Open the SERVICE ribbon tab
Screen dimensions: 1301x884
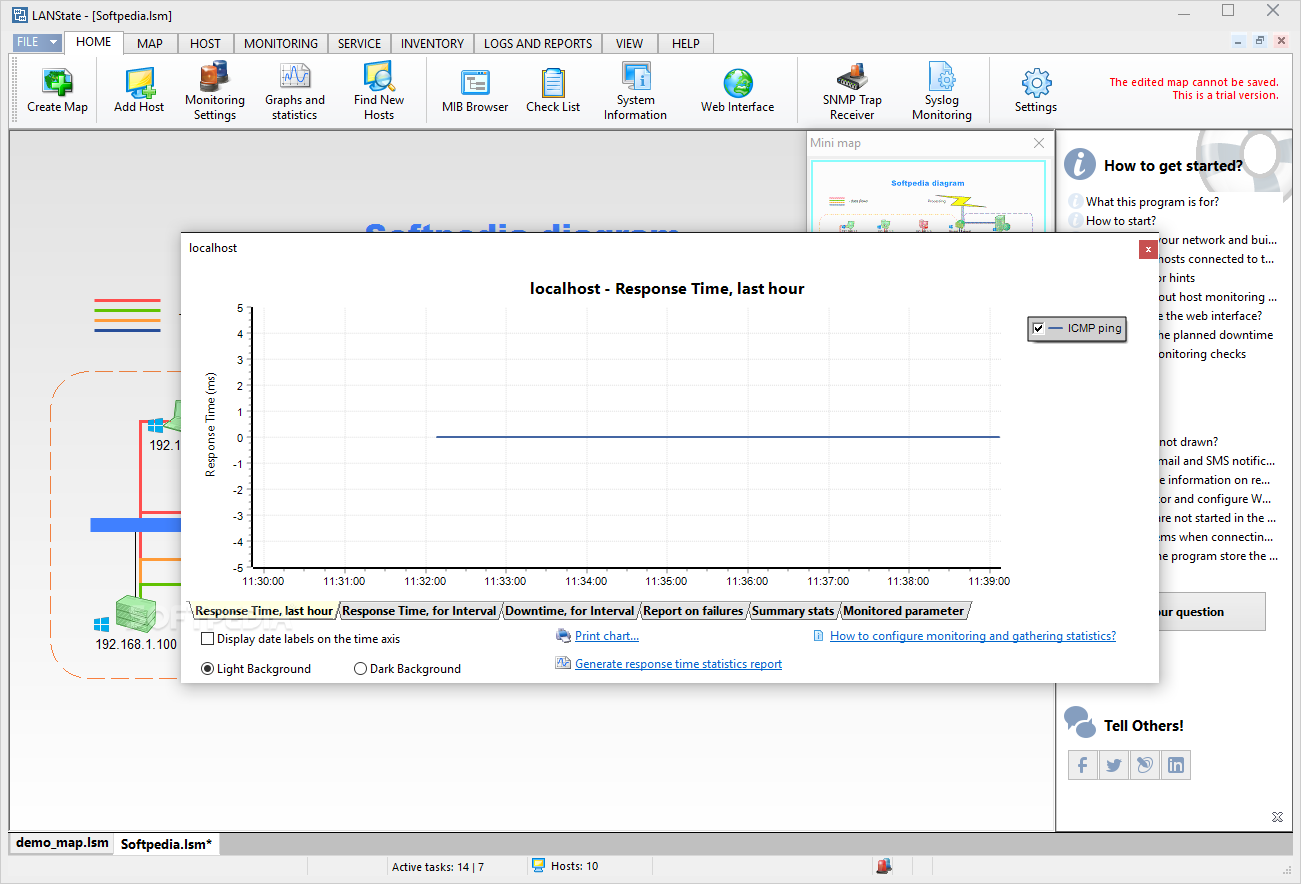[359, 43]
